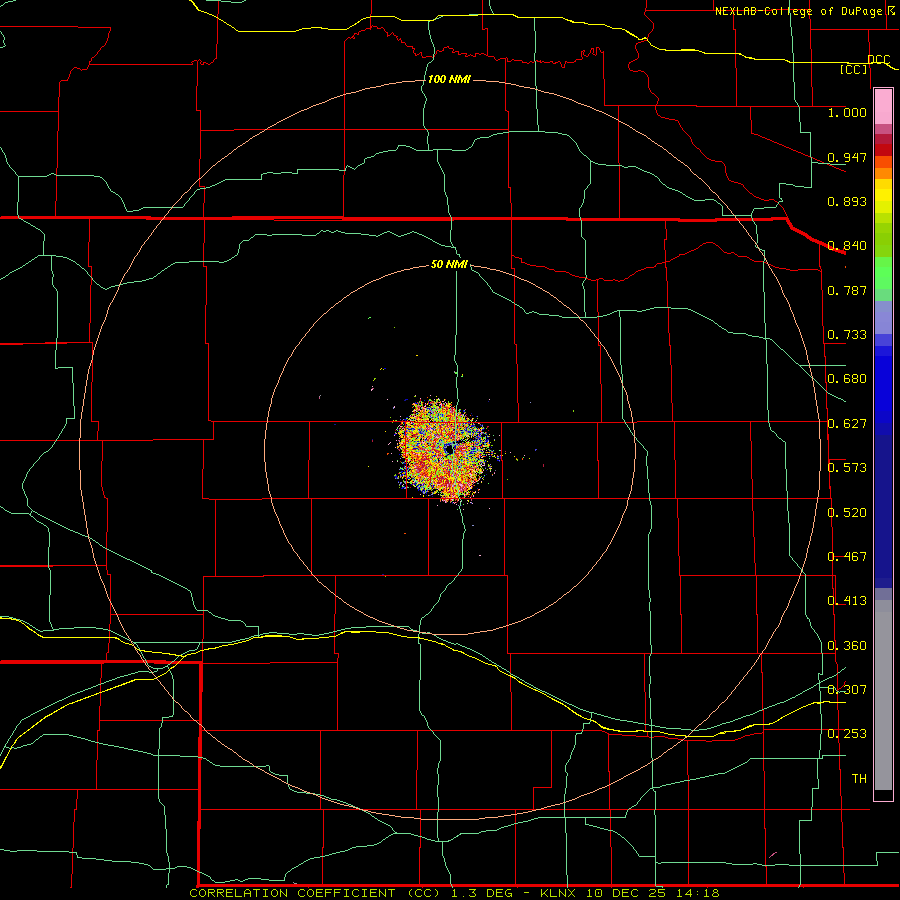This screenshot has width=900, height=900.
Task: Pick the light pink swatch at the top of the color bar
Action: coord(883,106)
